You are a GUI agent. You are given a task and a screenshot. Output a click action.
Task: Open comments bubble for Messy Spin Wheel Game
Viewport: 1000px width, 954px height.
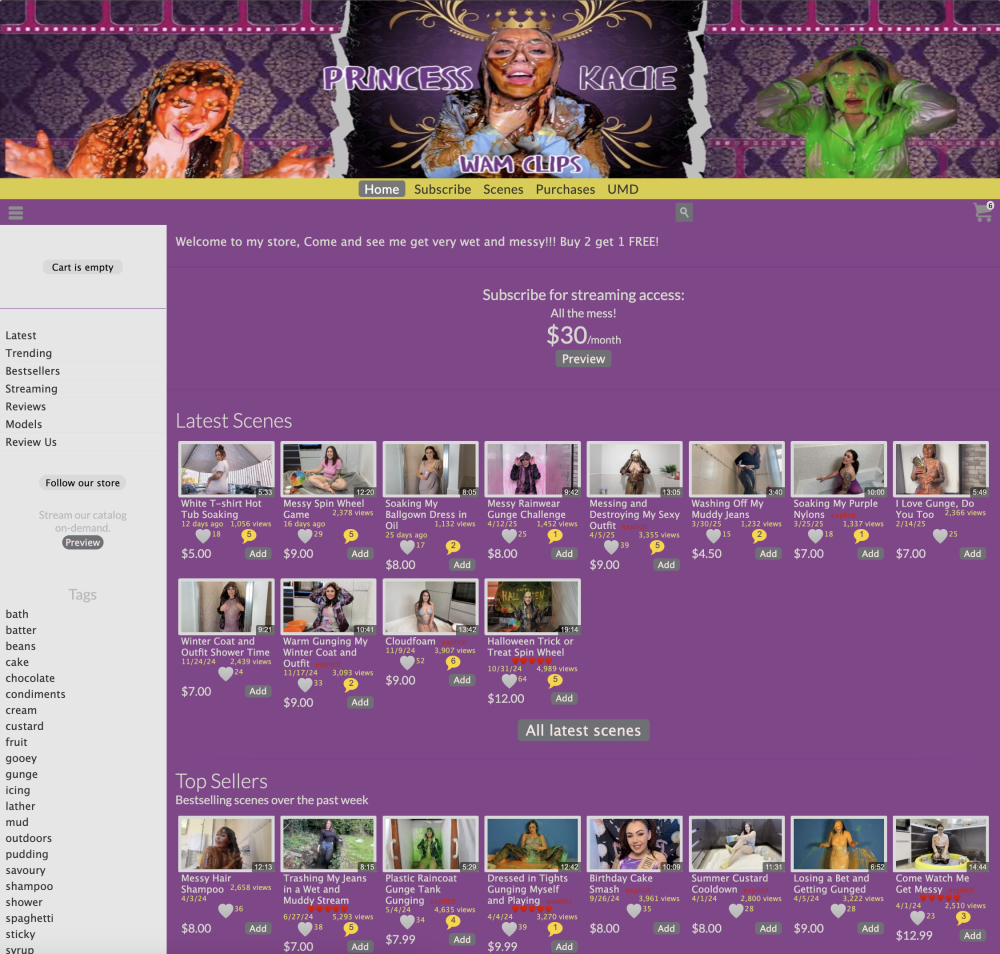(x=351, y=536)
